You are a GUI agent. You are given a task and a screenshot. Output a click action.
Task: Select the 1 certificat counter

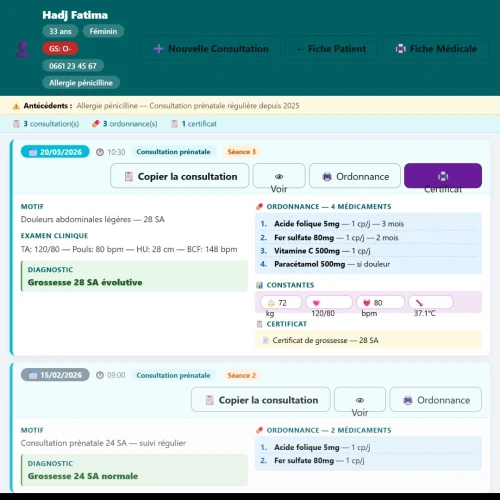[194, 124]
